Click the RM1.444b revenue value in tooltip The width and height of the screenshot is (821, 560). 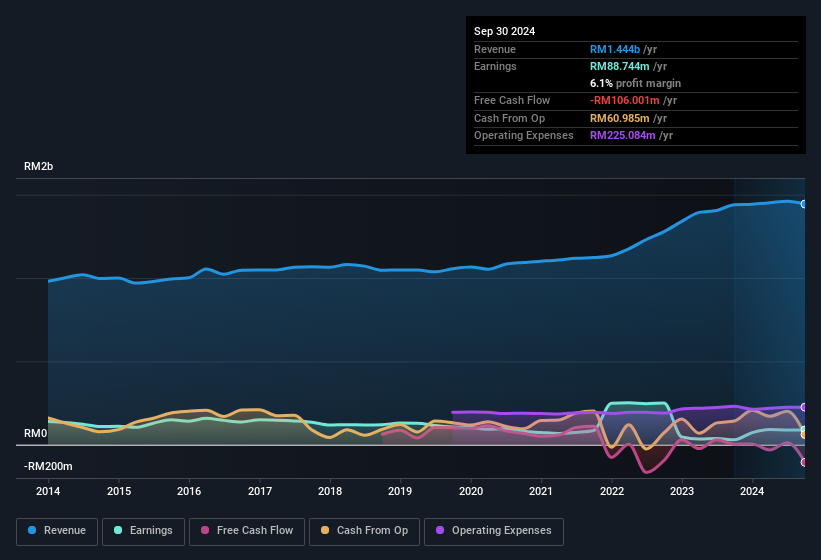click(x=615, y=49)
